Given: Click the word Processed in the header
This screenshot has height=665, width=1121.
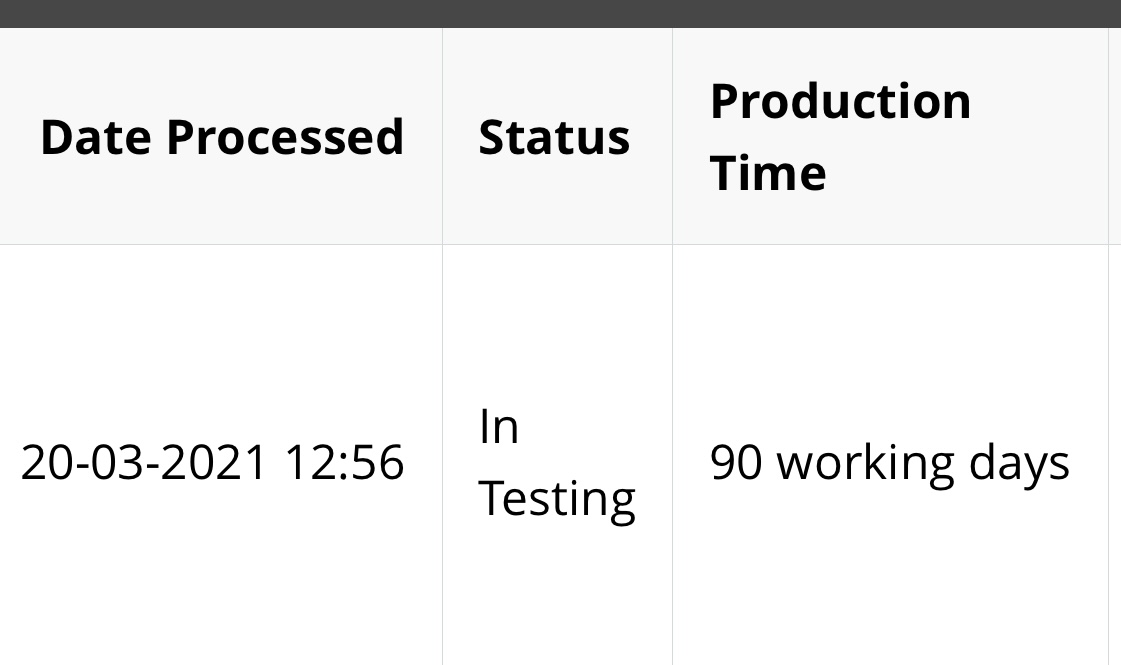Looking at the screenshot, I should click(285, 137).
